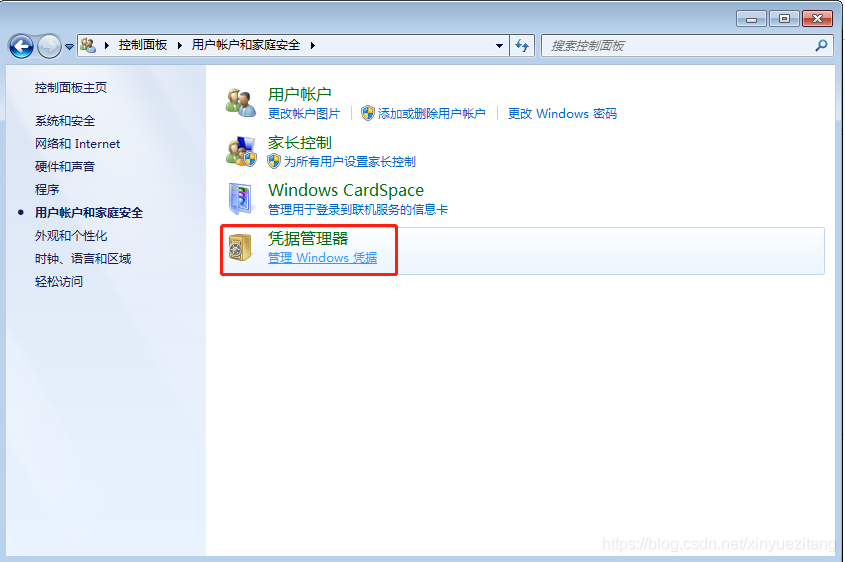Image resolution: width=845 pixels, height=562 pixels.
Task: Click the shield icon before 添加或删除用户帐户
Action: point(368,113)
